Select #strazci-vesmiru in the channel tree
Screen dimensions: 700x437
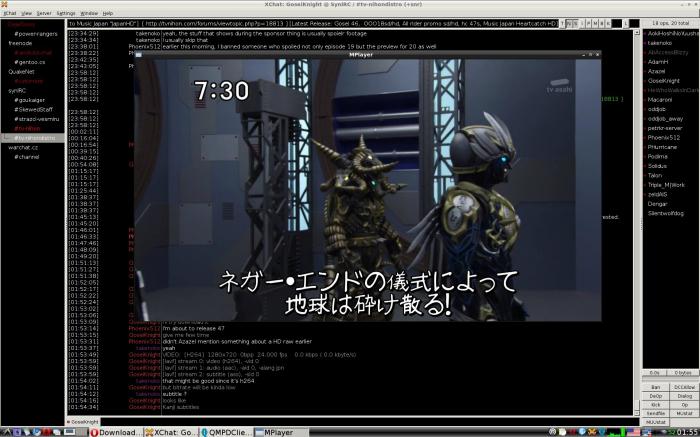(x=37, y=119)
